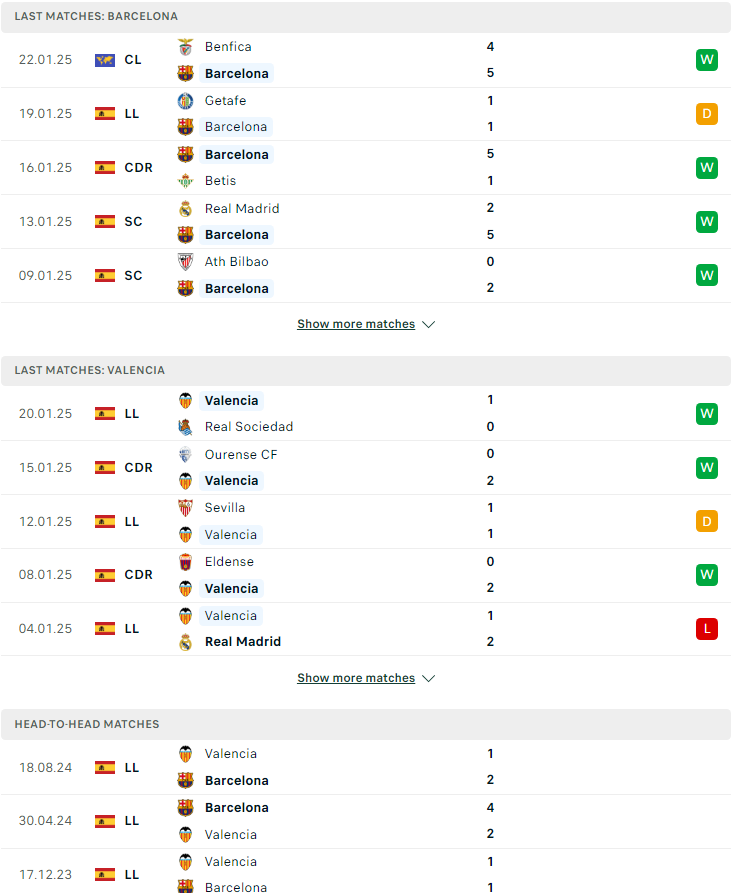The image size is (743, 893).
Task: Click the Benfica club crest icon
Action: pyautogui.click(x=185, y=47)
